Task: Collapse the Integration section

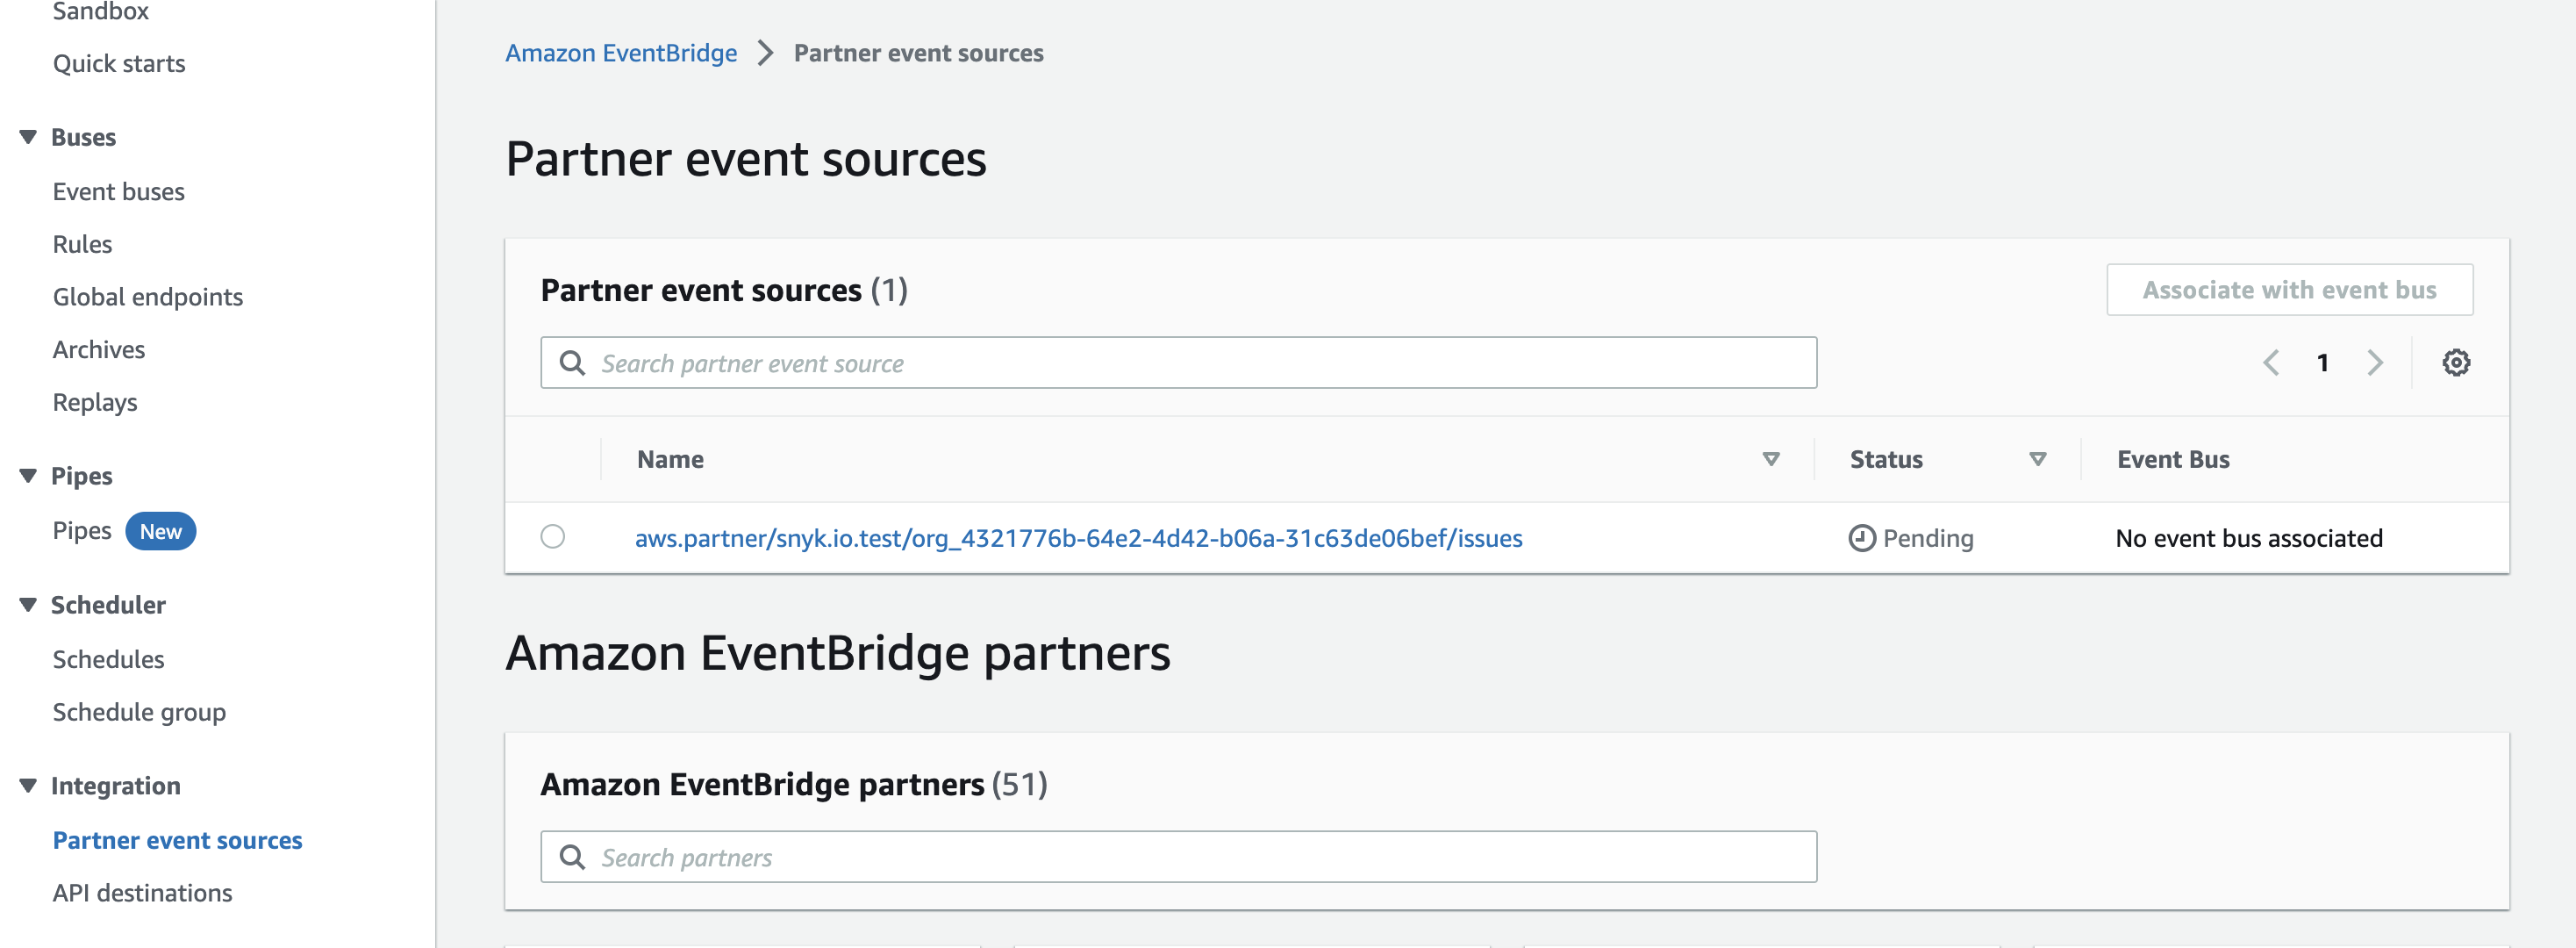Action: (x=27, y=786)
